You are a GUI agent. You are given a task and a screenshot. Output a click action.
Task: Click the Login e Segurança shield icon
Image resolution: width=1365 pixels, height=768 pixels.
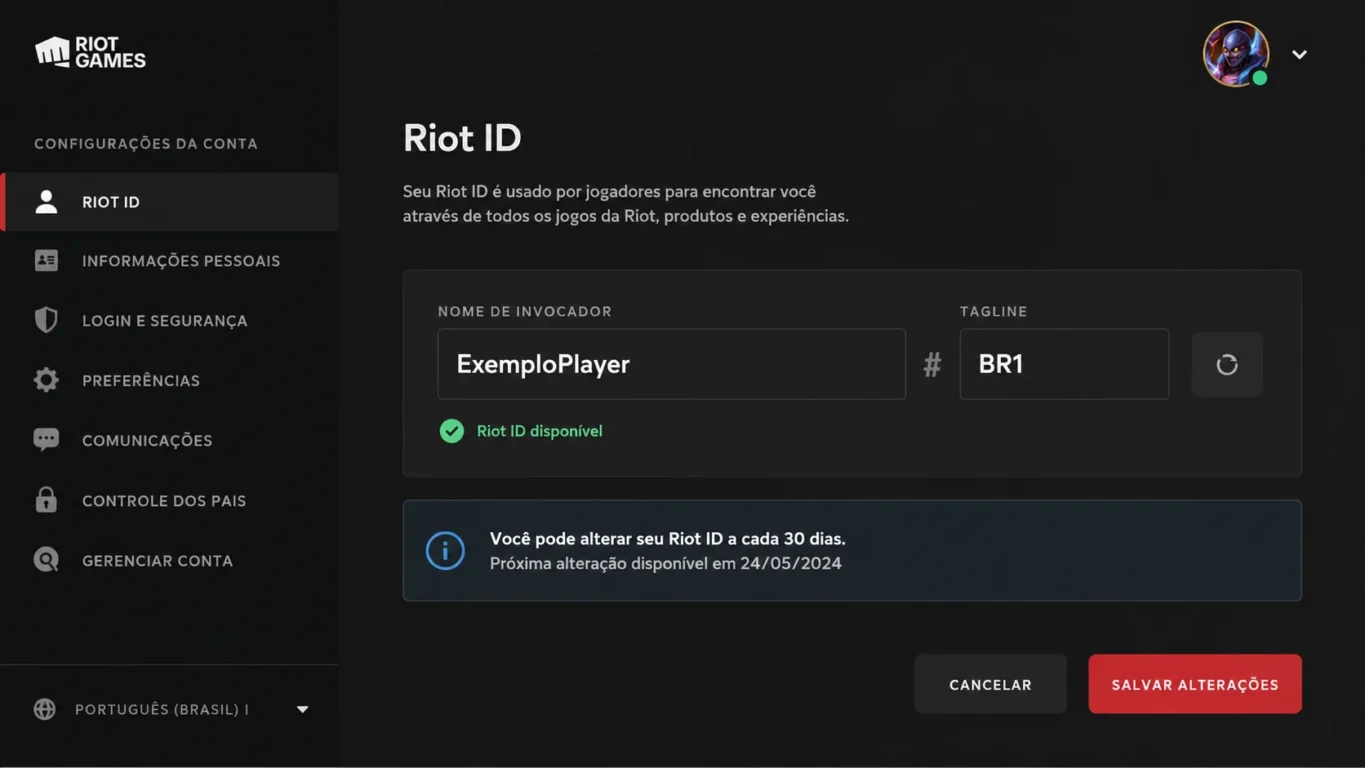click(46, 320)
